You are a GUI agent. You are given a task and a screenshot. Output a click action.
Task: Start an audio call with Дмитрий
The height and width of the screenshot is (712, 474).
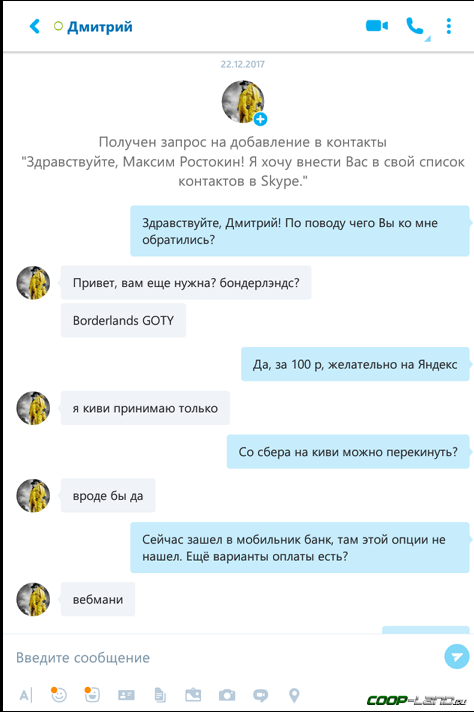click(414, 26)
